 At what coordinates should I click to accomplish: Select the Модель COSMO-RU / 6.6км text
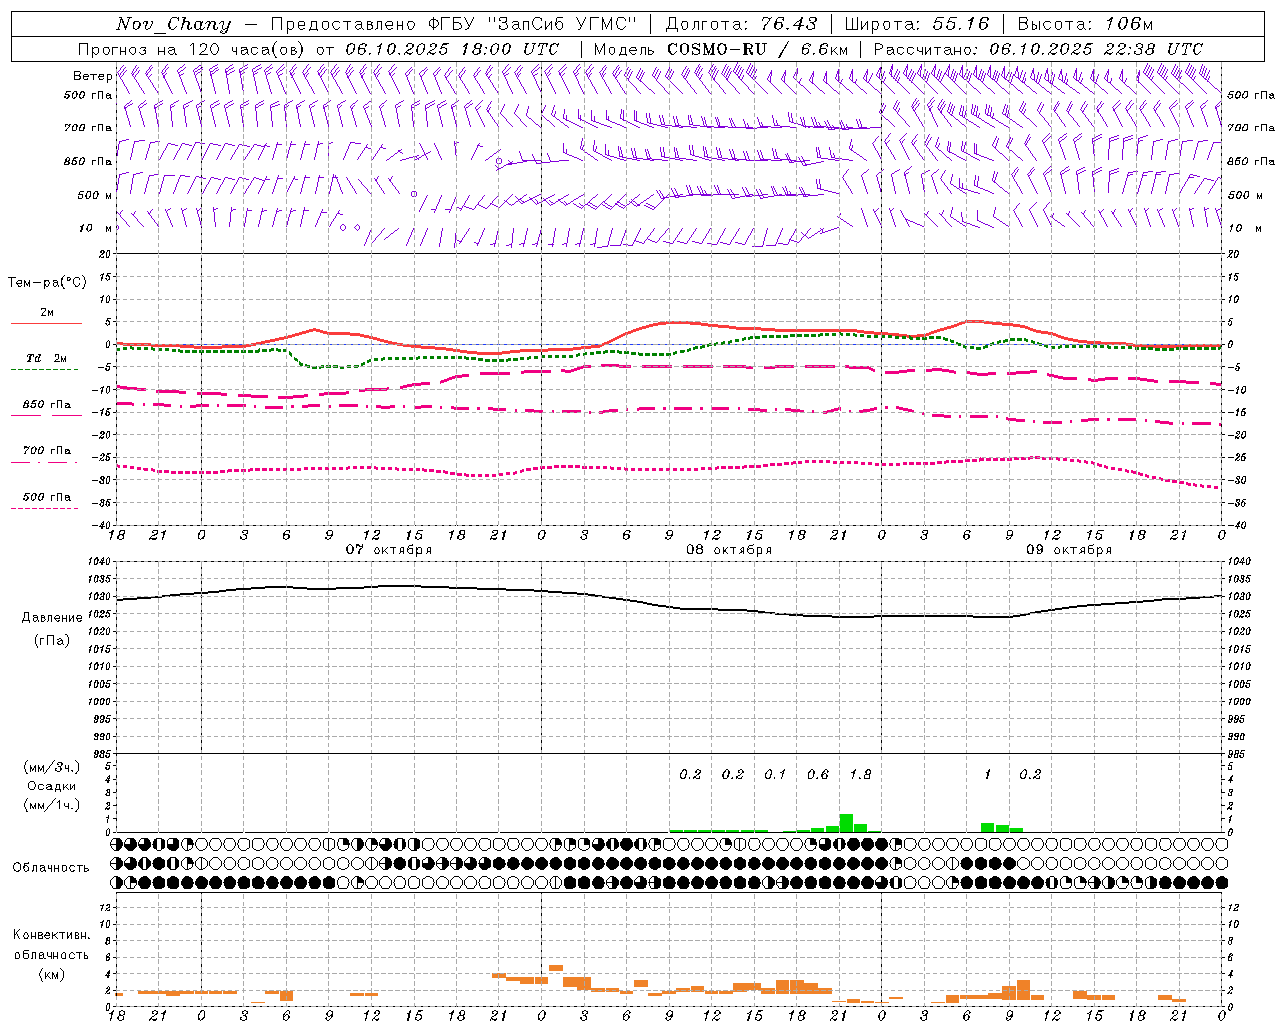tap(721, 49)
